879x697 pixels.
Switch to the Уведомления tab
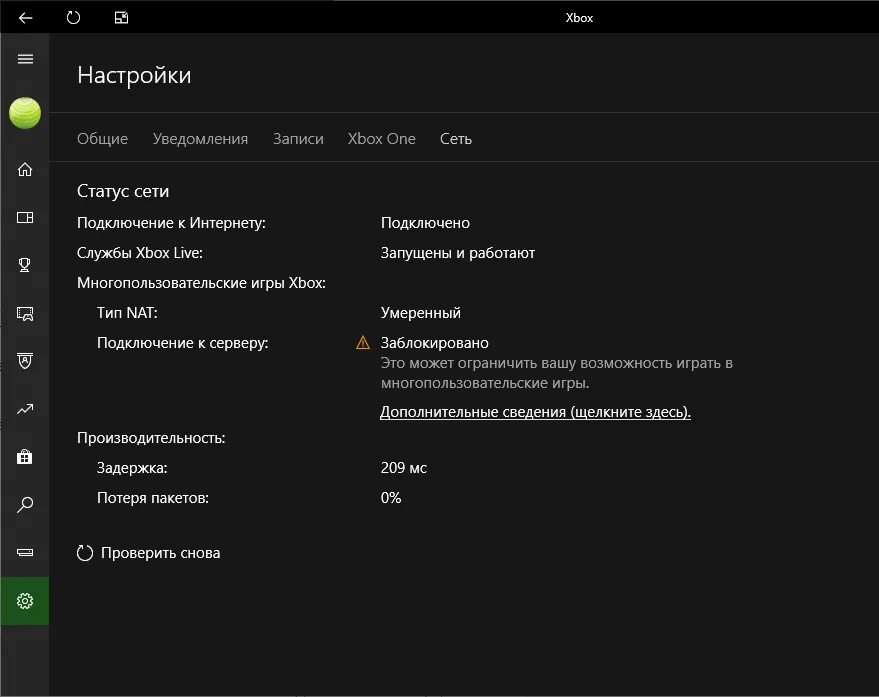200,139
